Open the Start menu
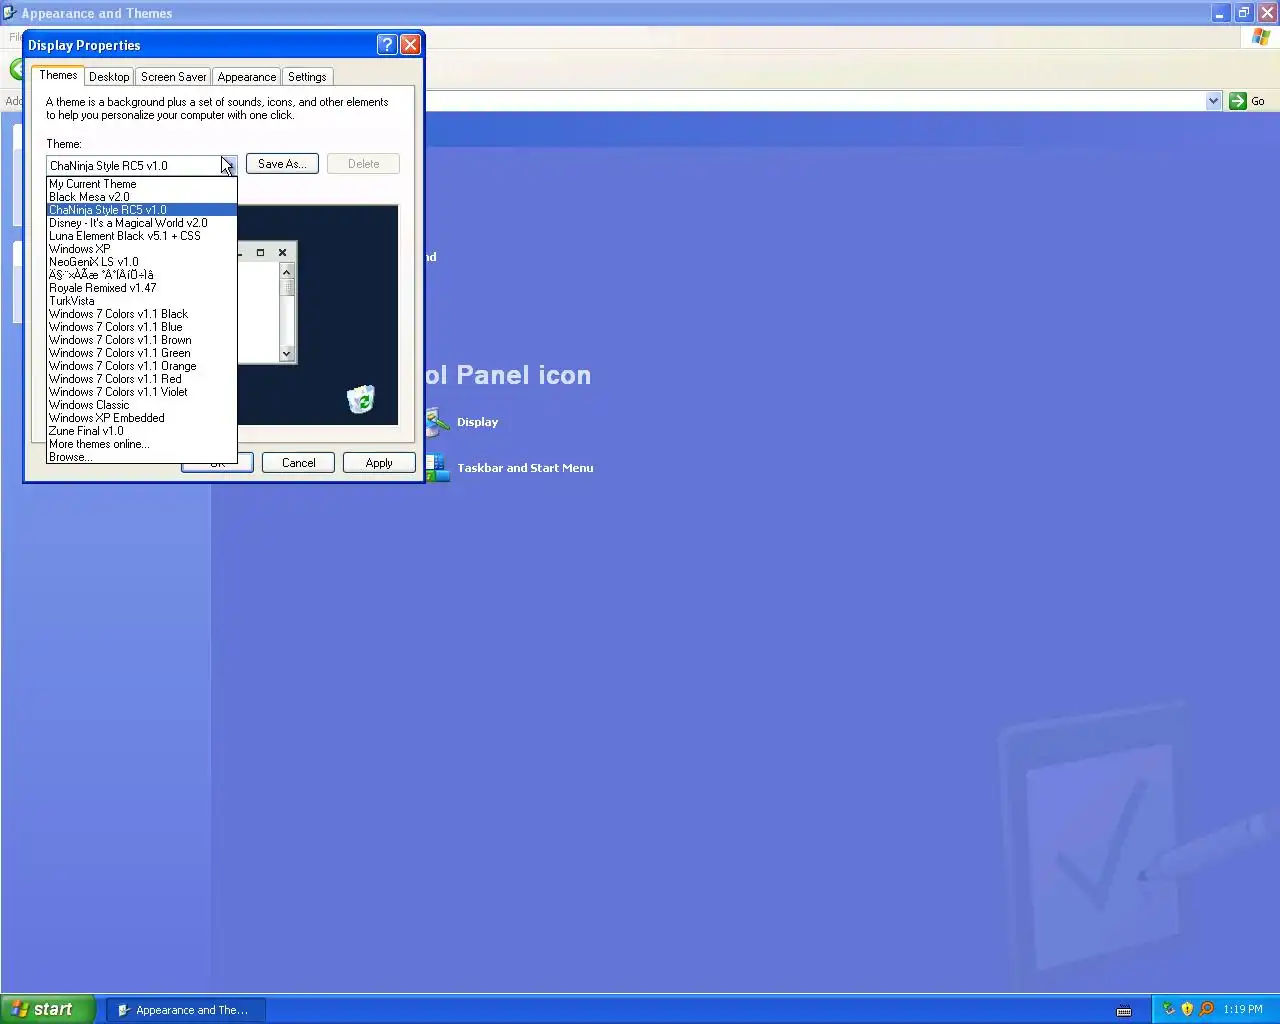The image size is (1280, 1024). pos(48,1009)
